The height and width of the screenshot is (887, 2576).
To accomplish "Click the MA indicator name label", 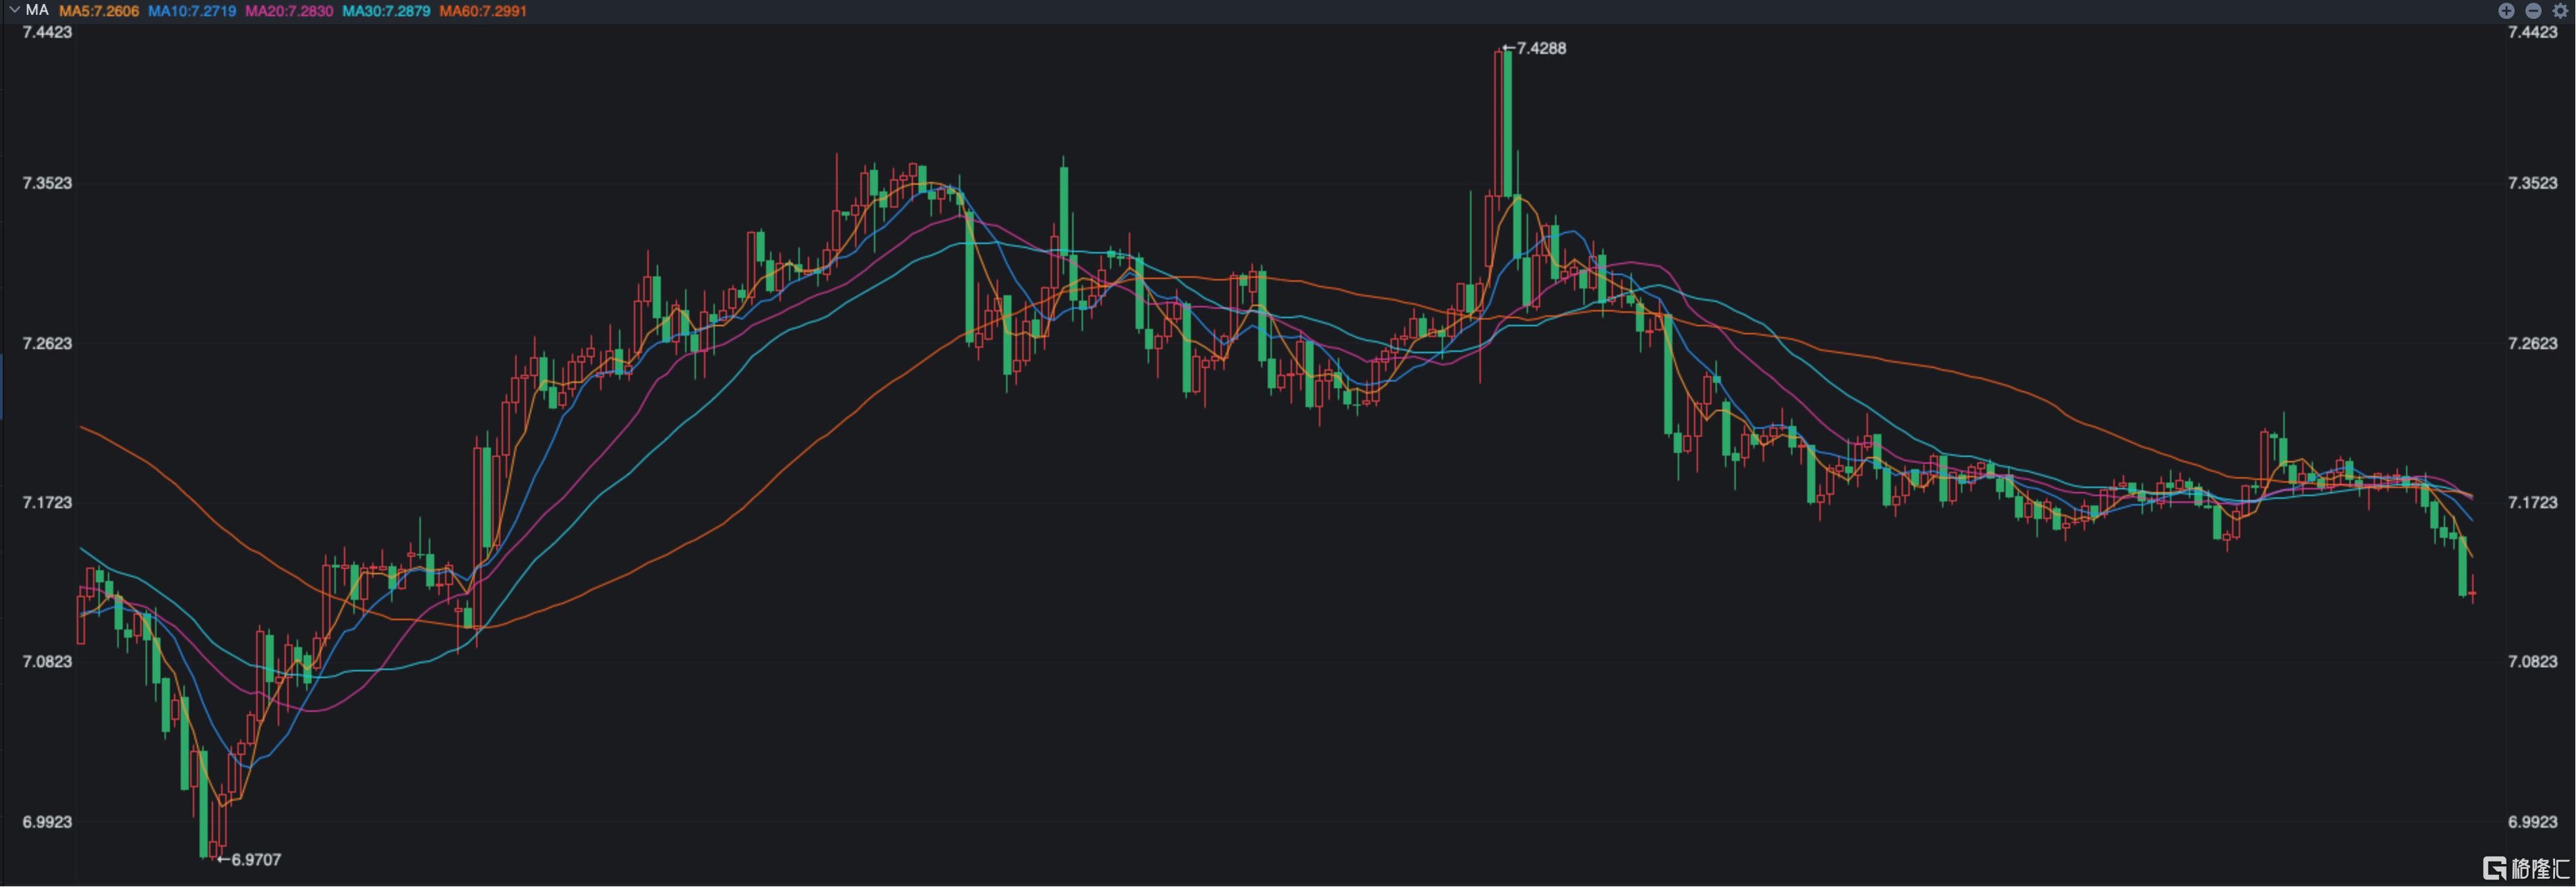I will pyautogui.click(x=37, y=11).
